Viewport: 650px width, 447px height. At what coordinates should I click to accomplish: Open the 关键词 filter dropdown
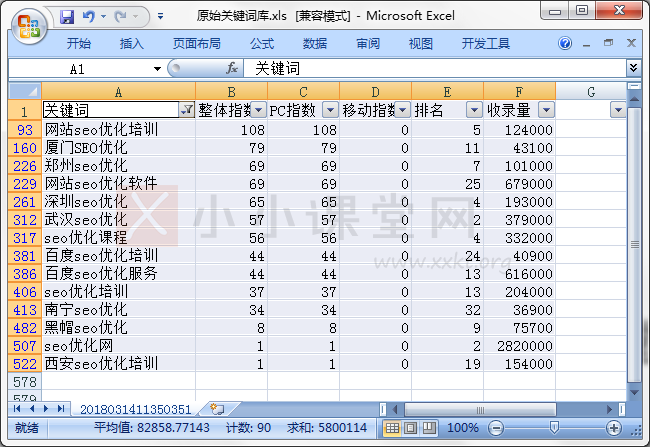(x=187, y=110)
